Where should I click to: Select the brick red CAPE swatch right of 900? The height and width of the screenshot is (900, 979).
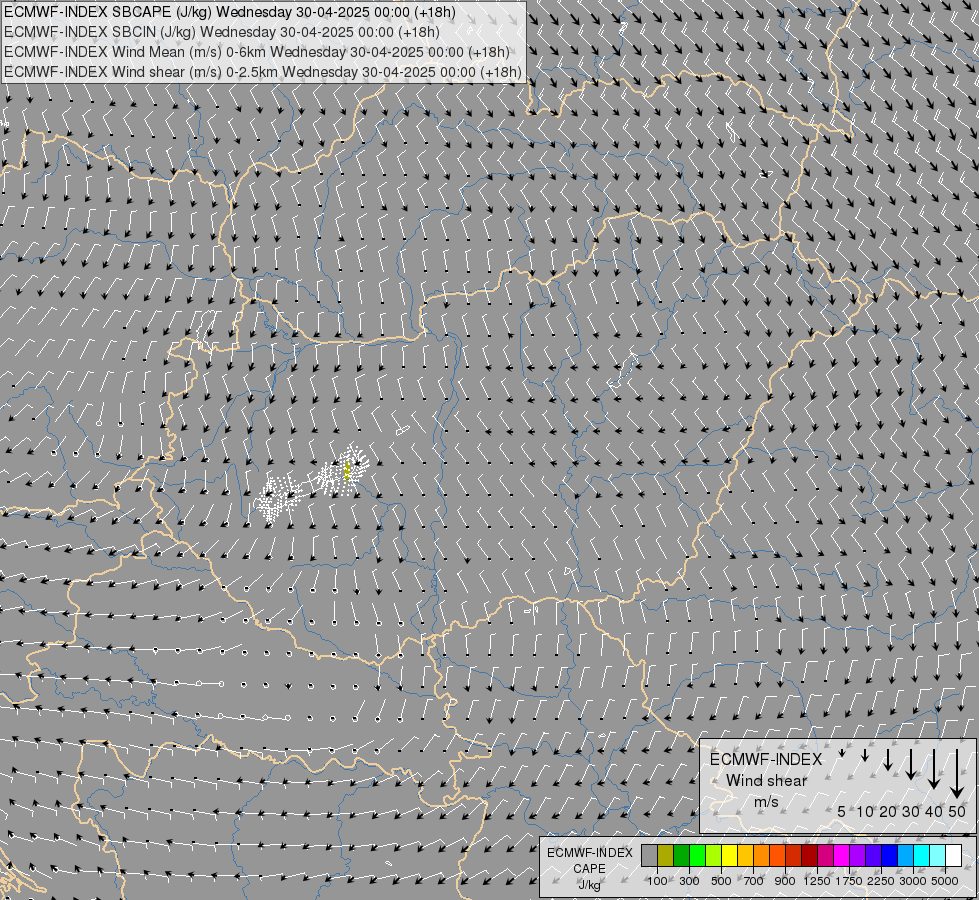(794, 855)
